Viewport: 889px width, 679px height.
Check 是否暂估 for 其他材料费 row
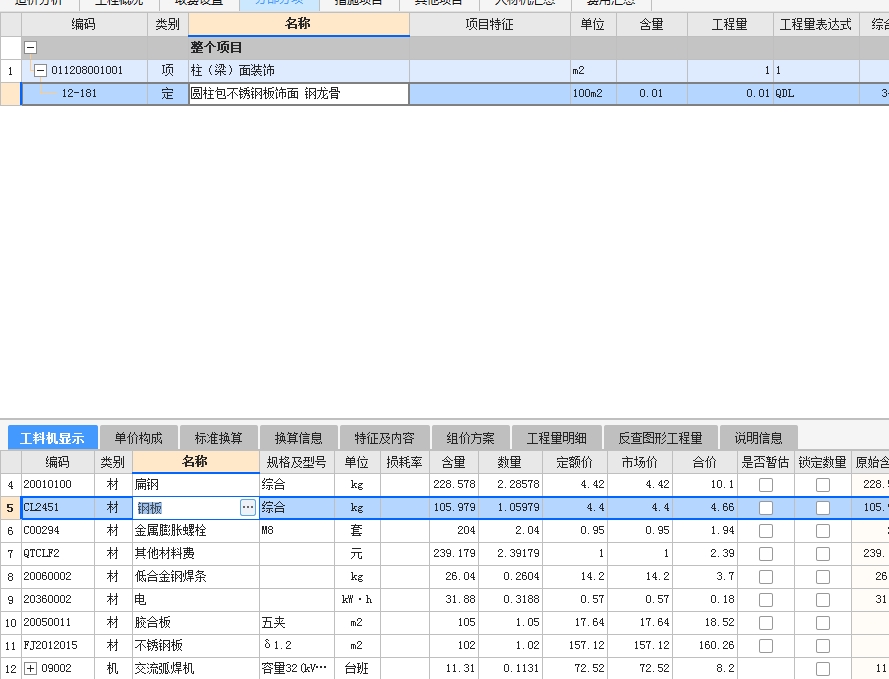point(766,554)
